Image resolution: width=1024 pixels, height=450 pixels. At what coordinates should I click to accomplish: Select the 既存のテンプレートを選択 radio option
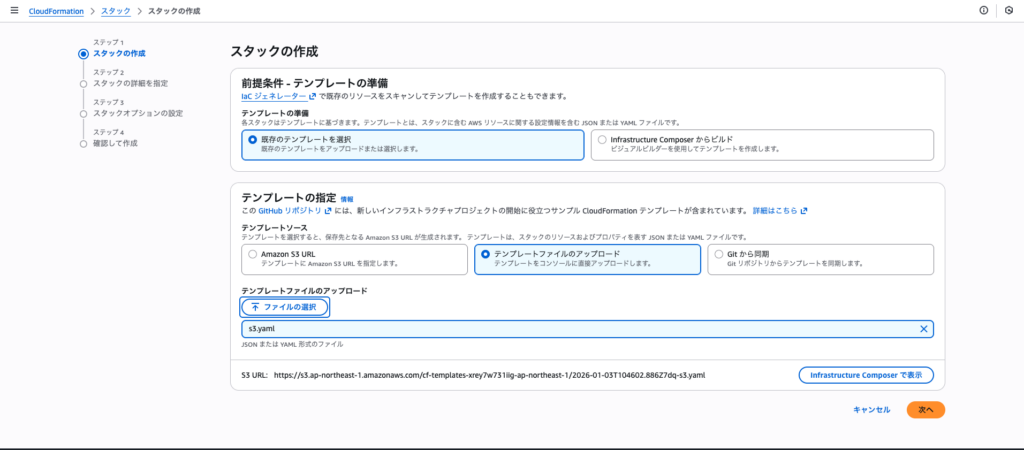(253, 140)
